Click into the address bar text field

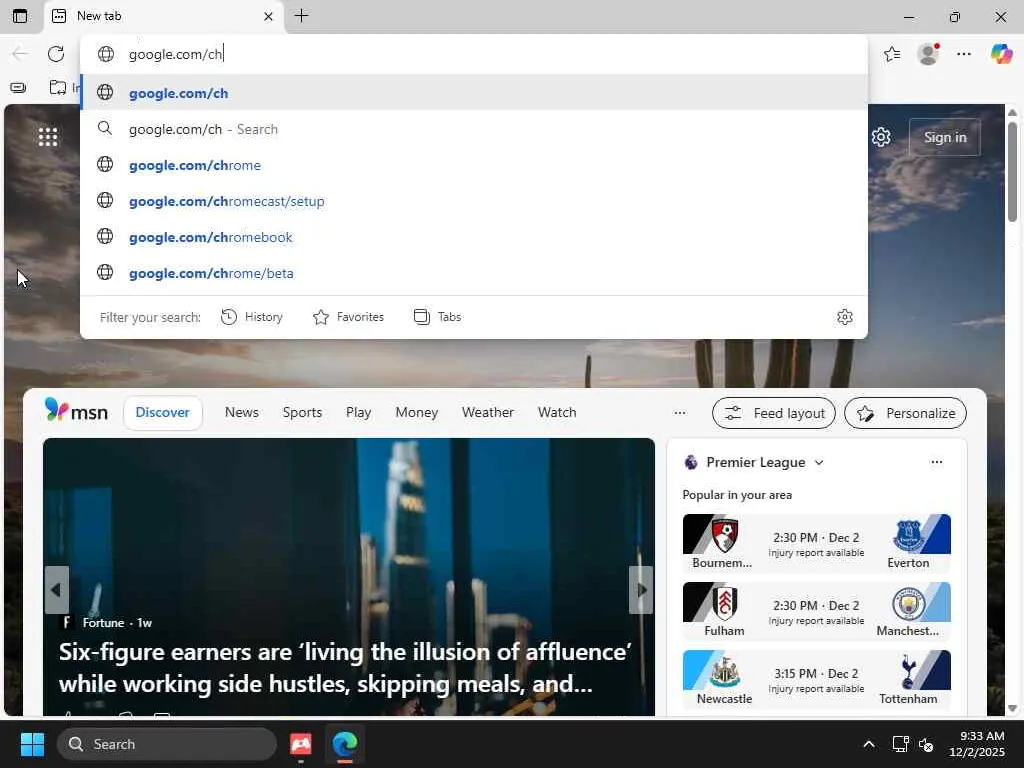click(x=474, y=54)
